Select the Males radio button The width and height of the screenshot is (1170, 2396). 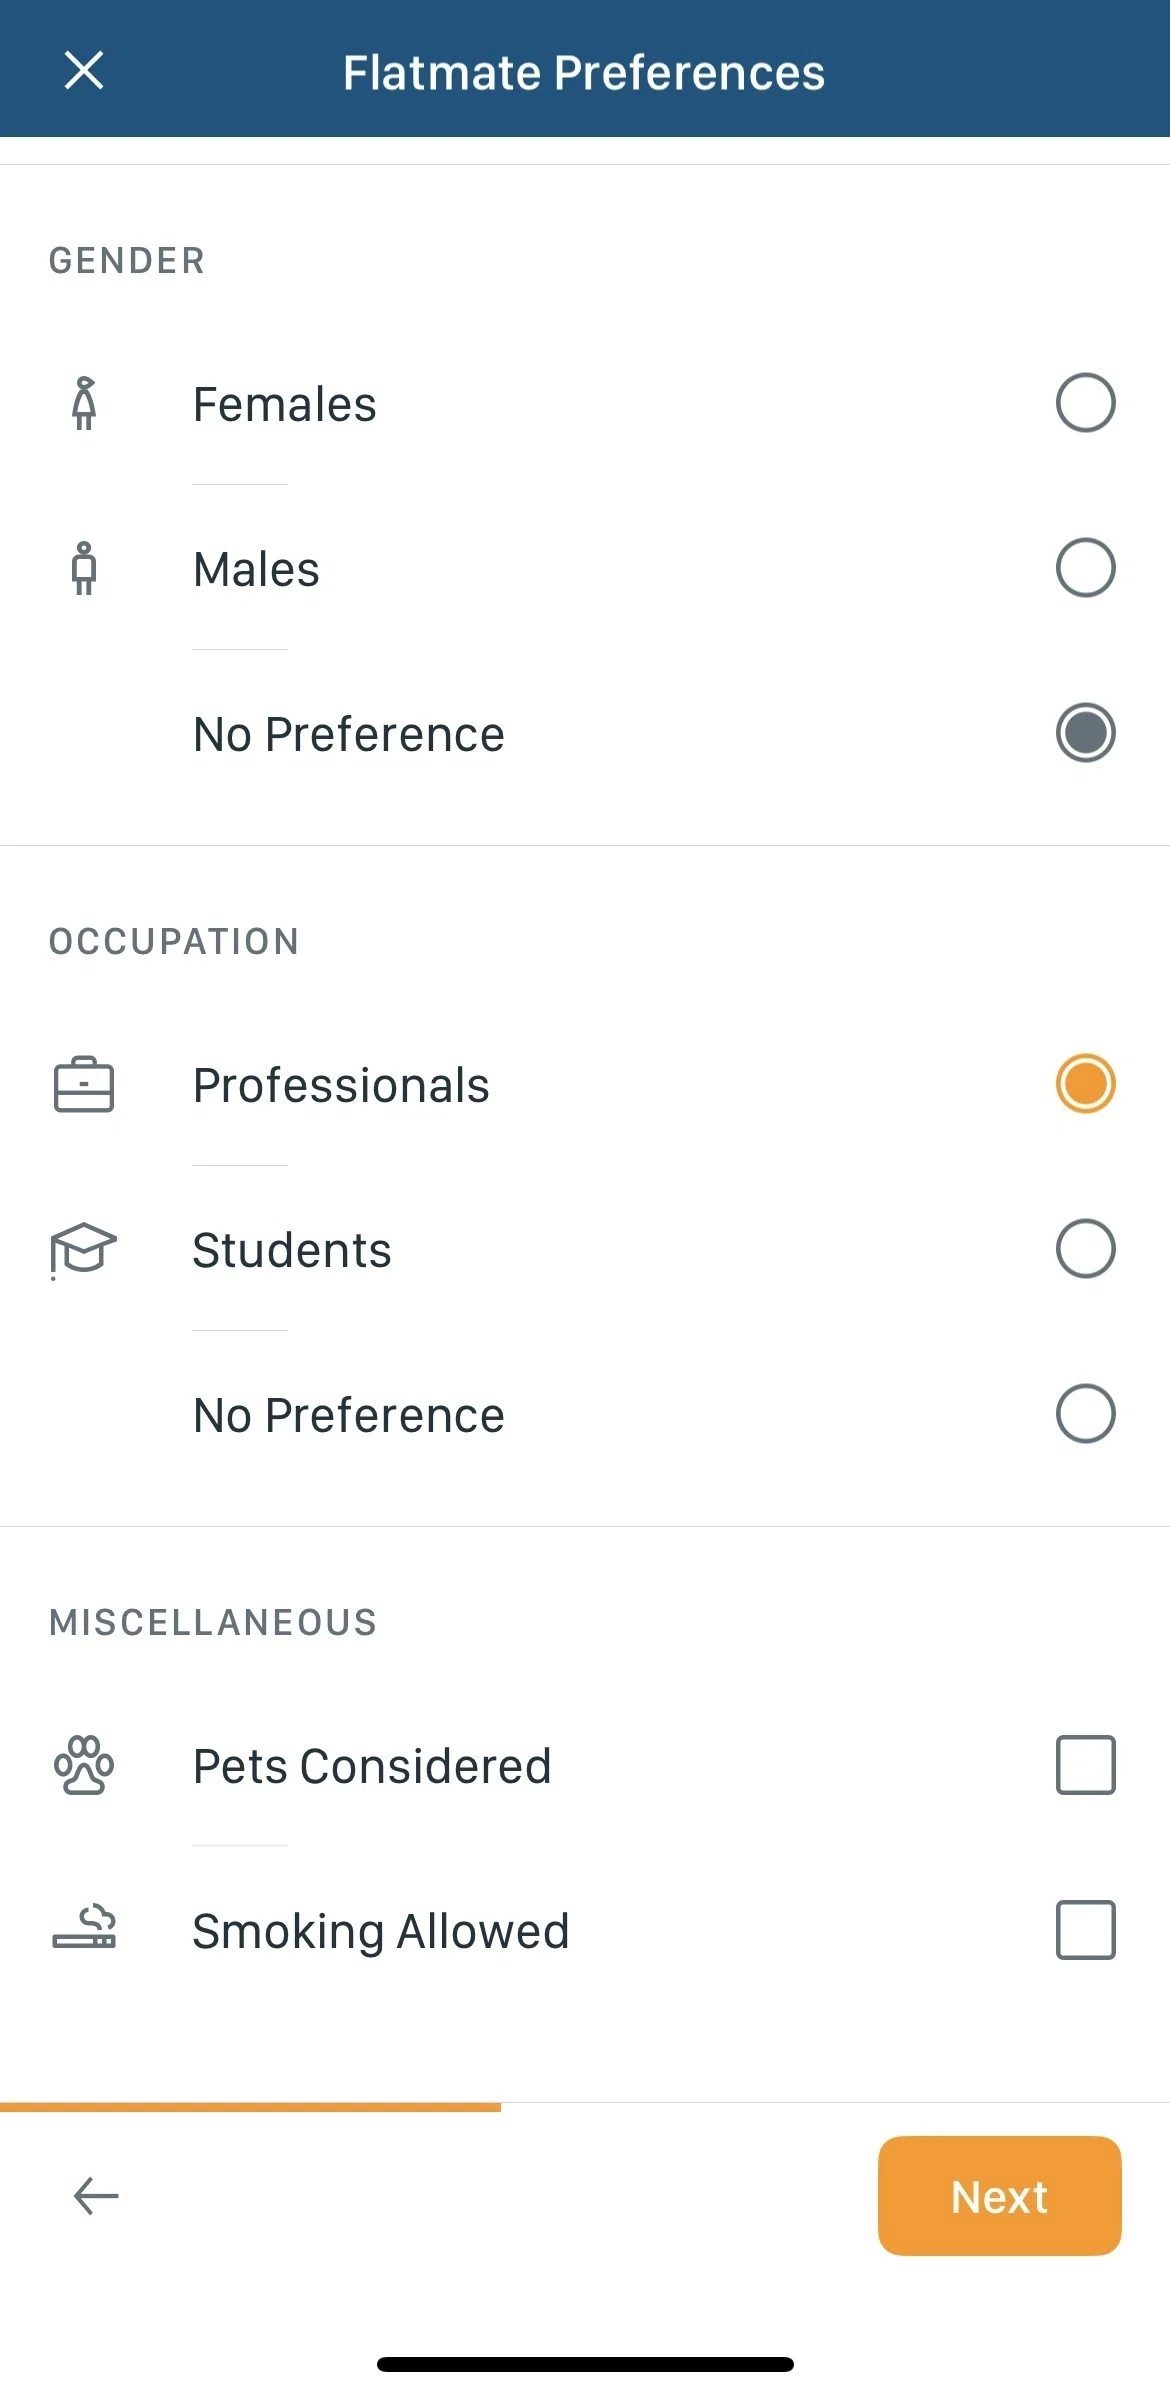coord(1085,568)
